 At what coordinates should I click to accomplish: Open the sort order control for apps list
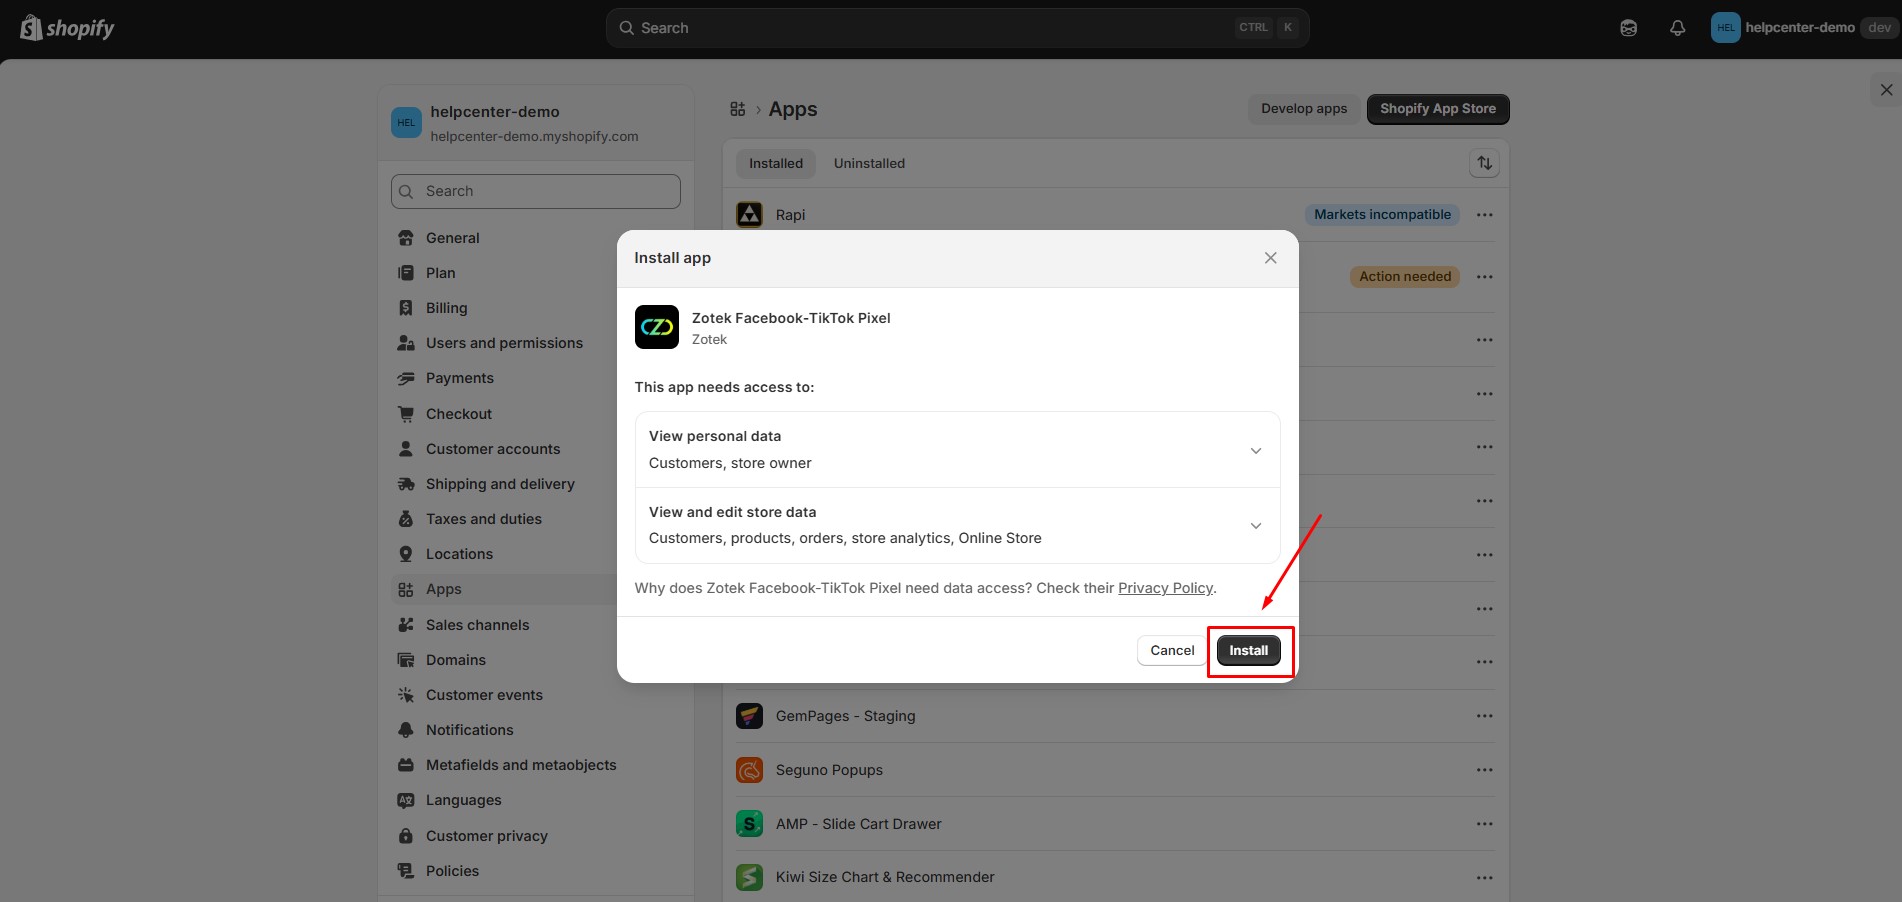click(x=1484, y=162)
